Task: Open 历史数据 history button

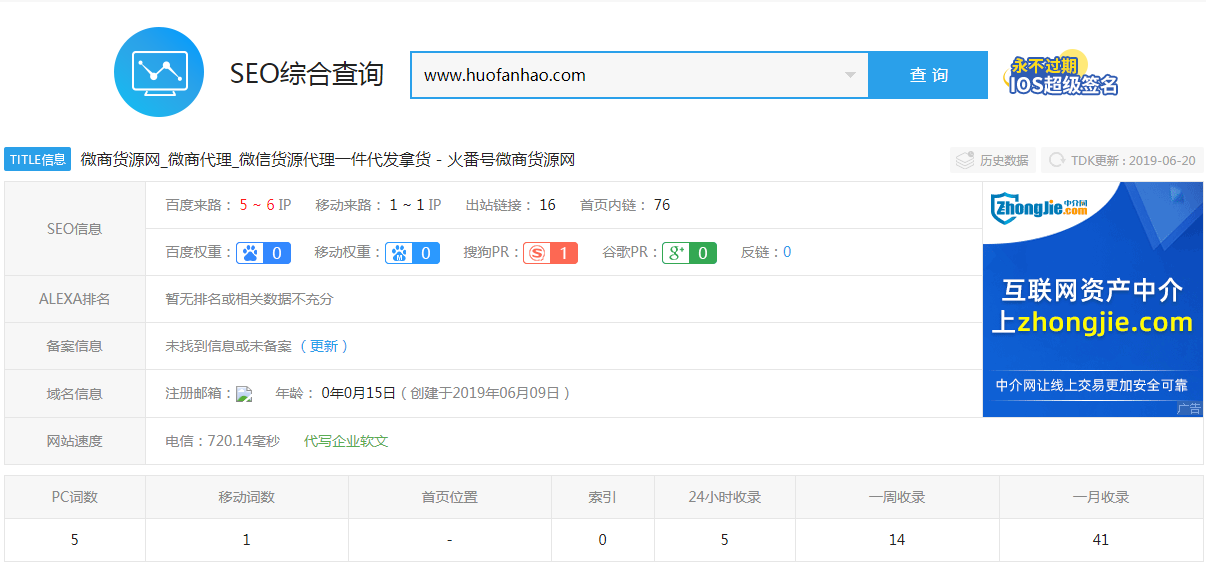Action: pyautogui.click(x=992, y=160)
